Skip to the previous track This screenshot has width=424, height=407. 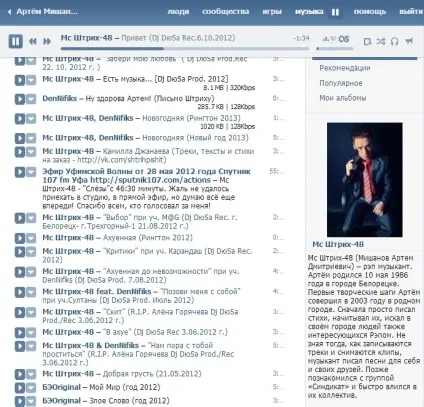tap(33, 41)
